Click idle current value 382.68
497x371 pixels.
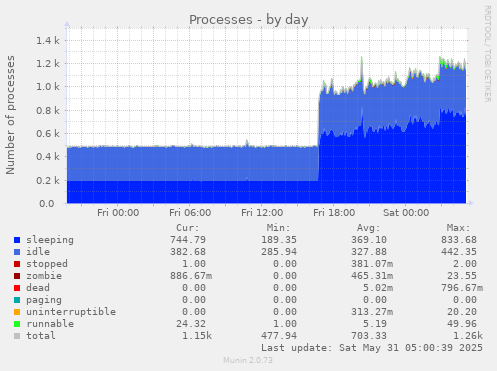[x=188, y=252]
